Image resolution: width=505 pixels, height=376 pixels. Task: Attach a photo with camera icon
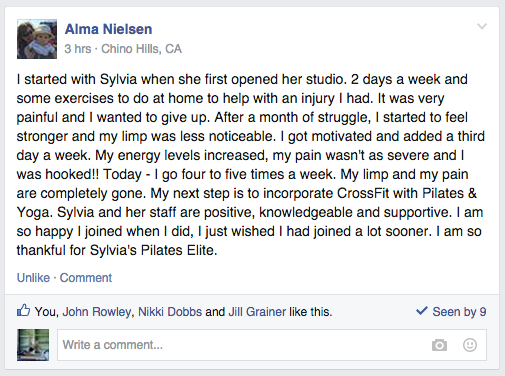pos(439,345)
